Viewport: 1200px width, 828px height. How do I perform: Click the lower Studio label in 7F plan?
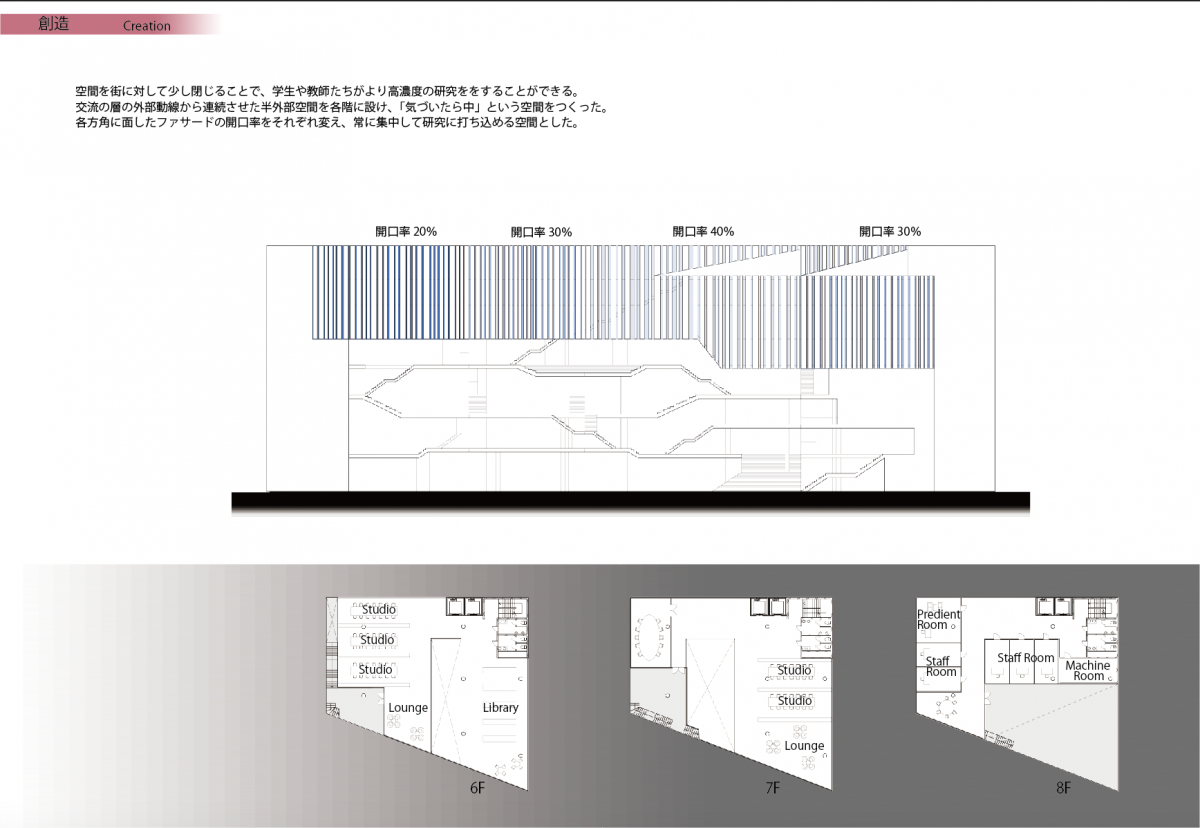[795, 701]
